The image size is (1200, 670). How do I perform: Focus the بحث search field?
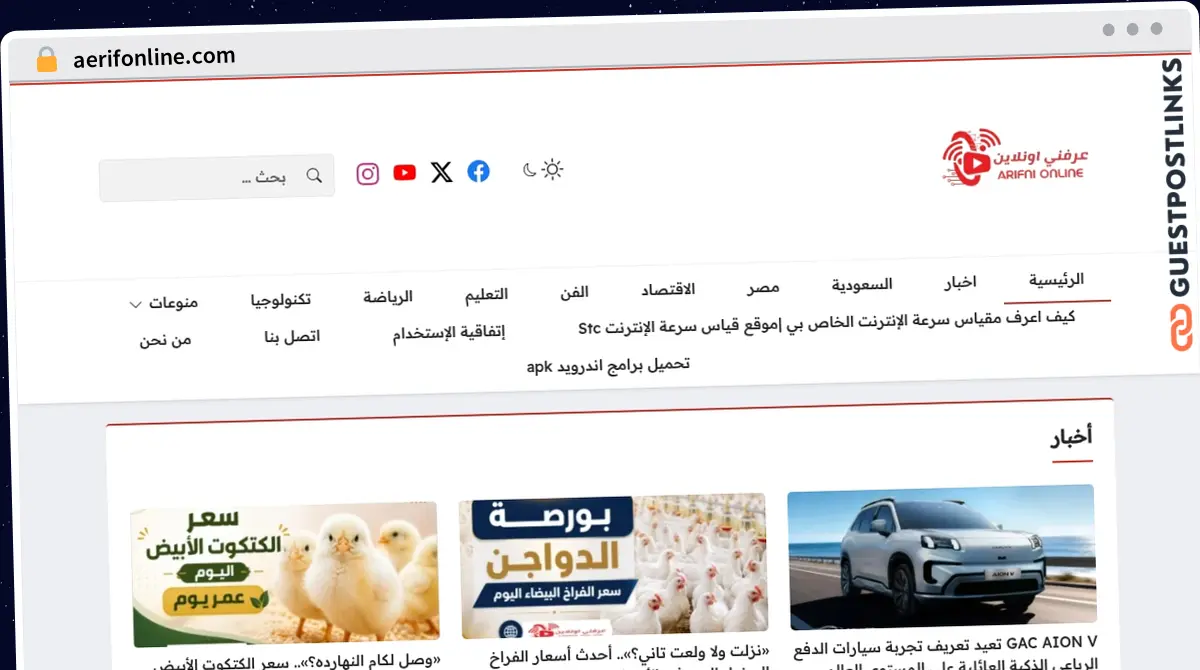(217, 177)
